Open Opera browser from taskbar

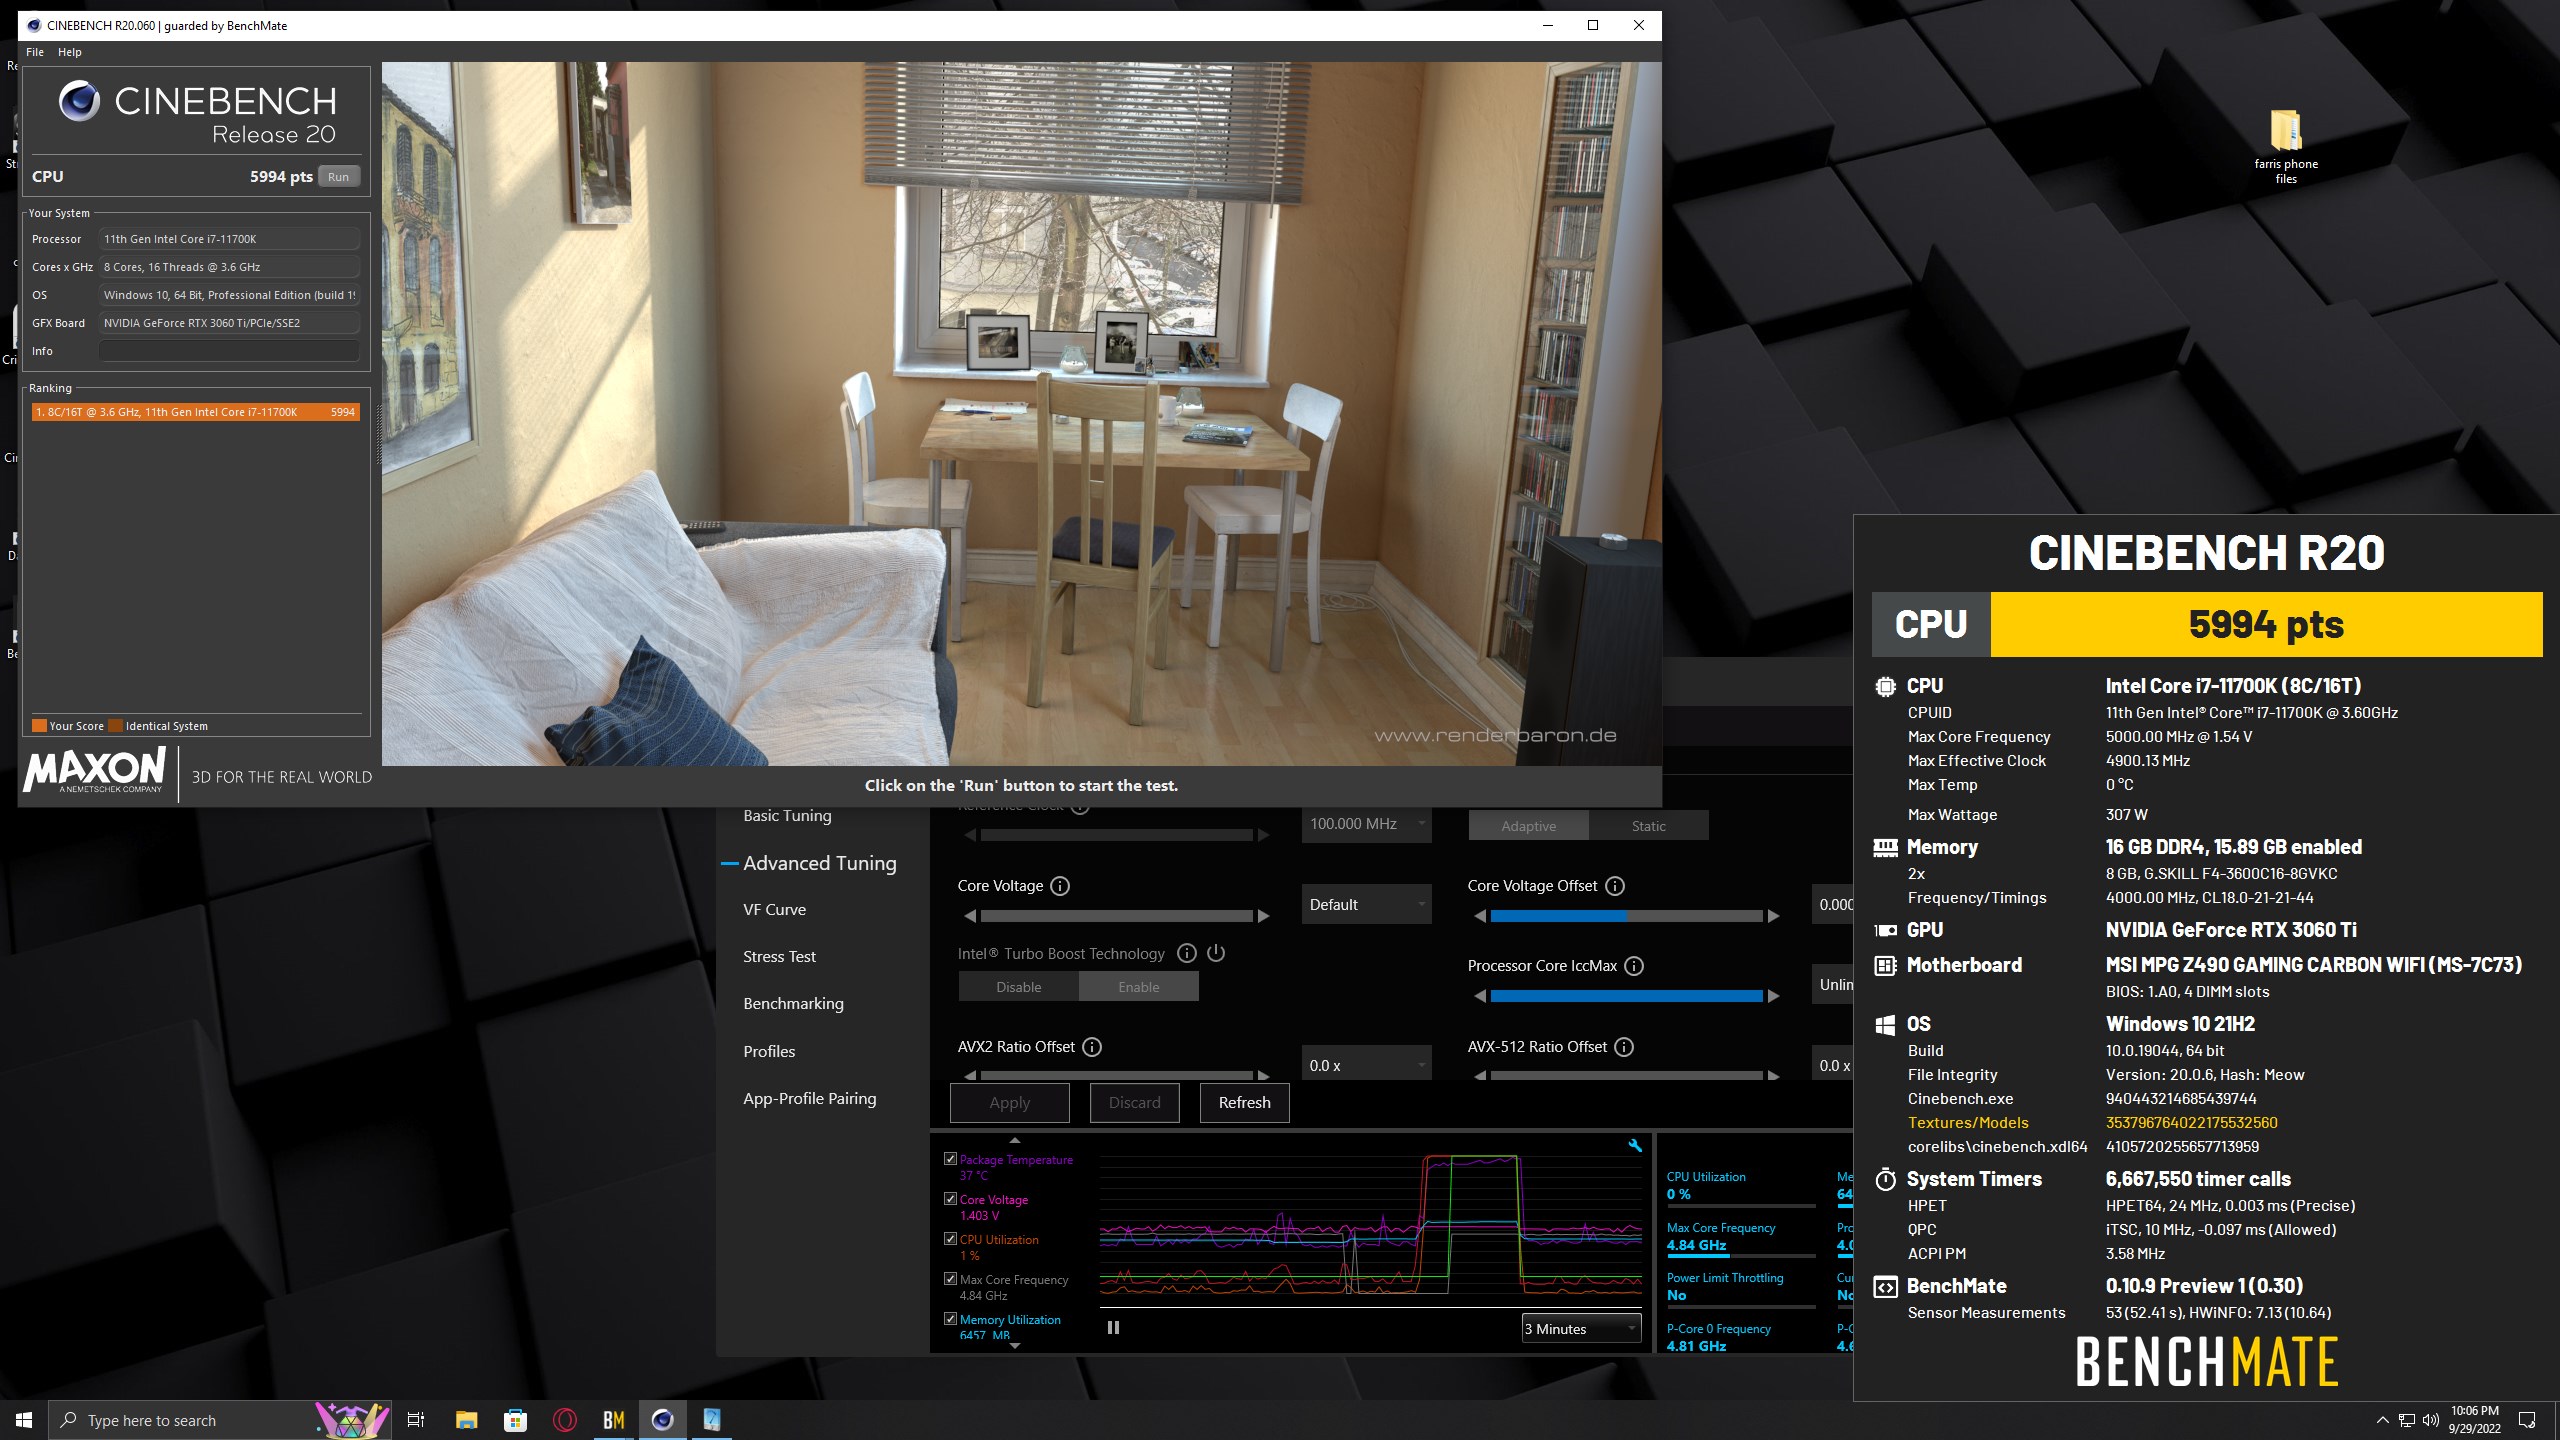point(564,1420)
